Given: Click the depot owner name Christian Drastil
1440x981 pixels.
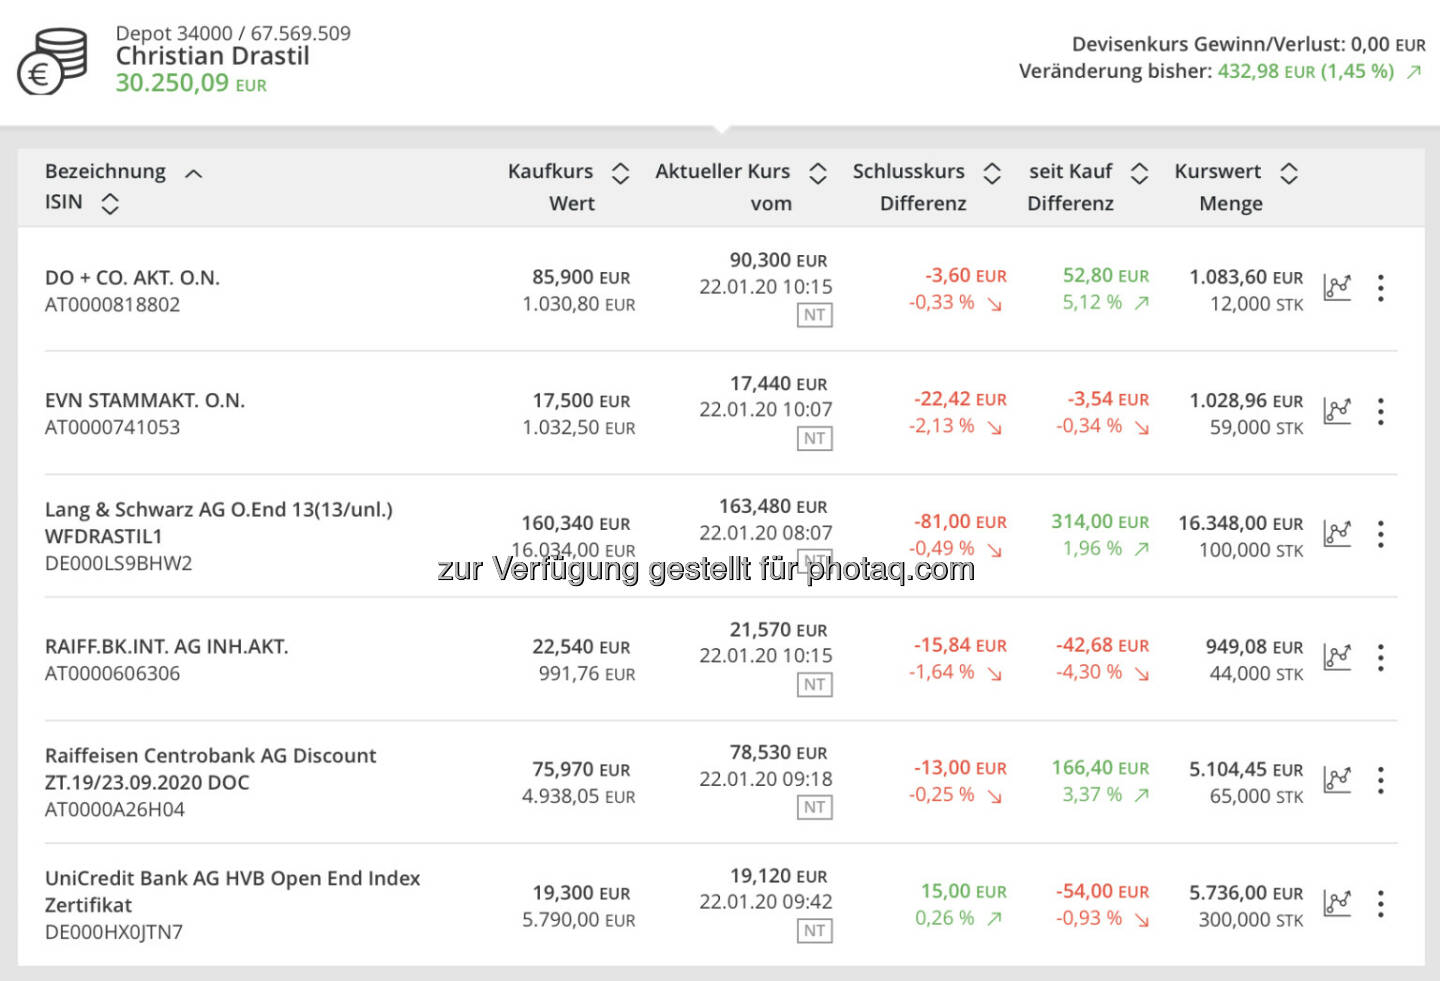Looking at the screenshot, I should (x=213, y=56).
